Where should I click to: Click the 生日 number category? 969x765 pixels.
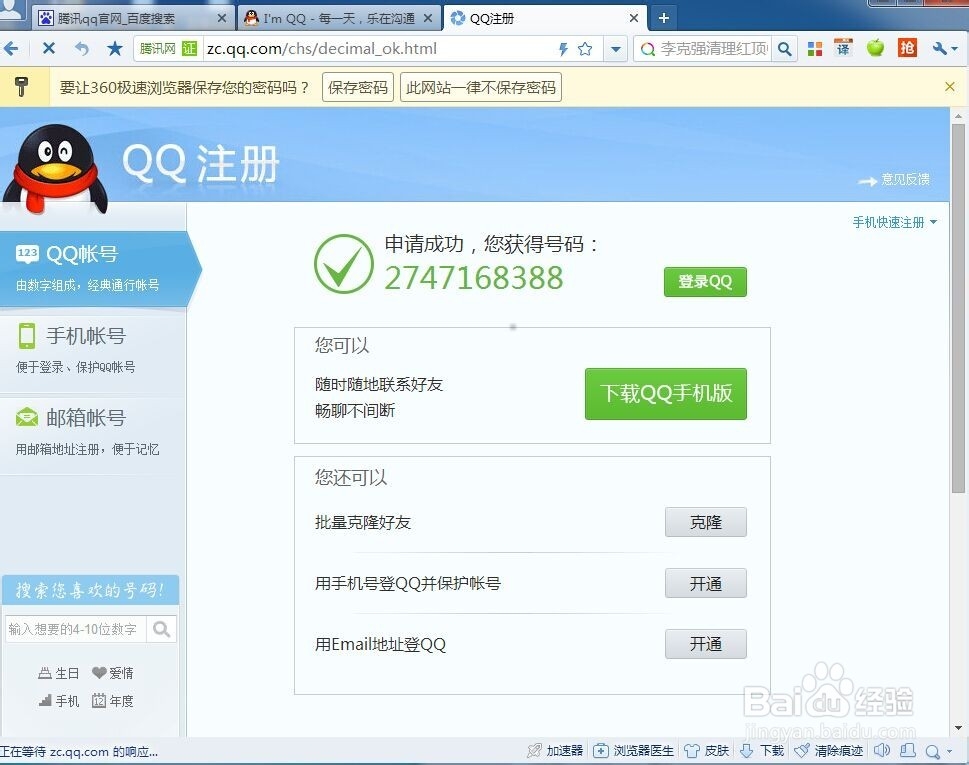(x=59, y=673)
